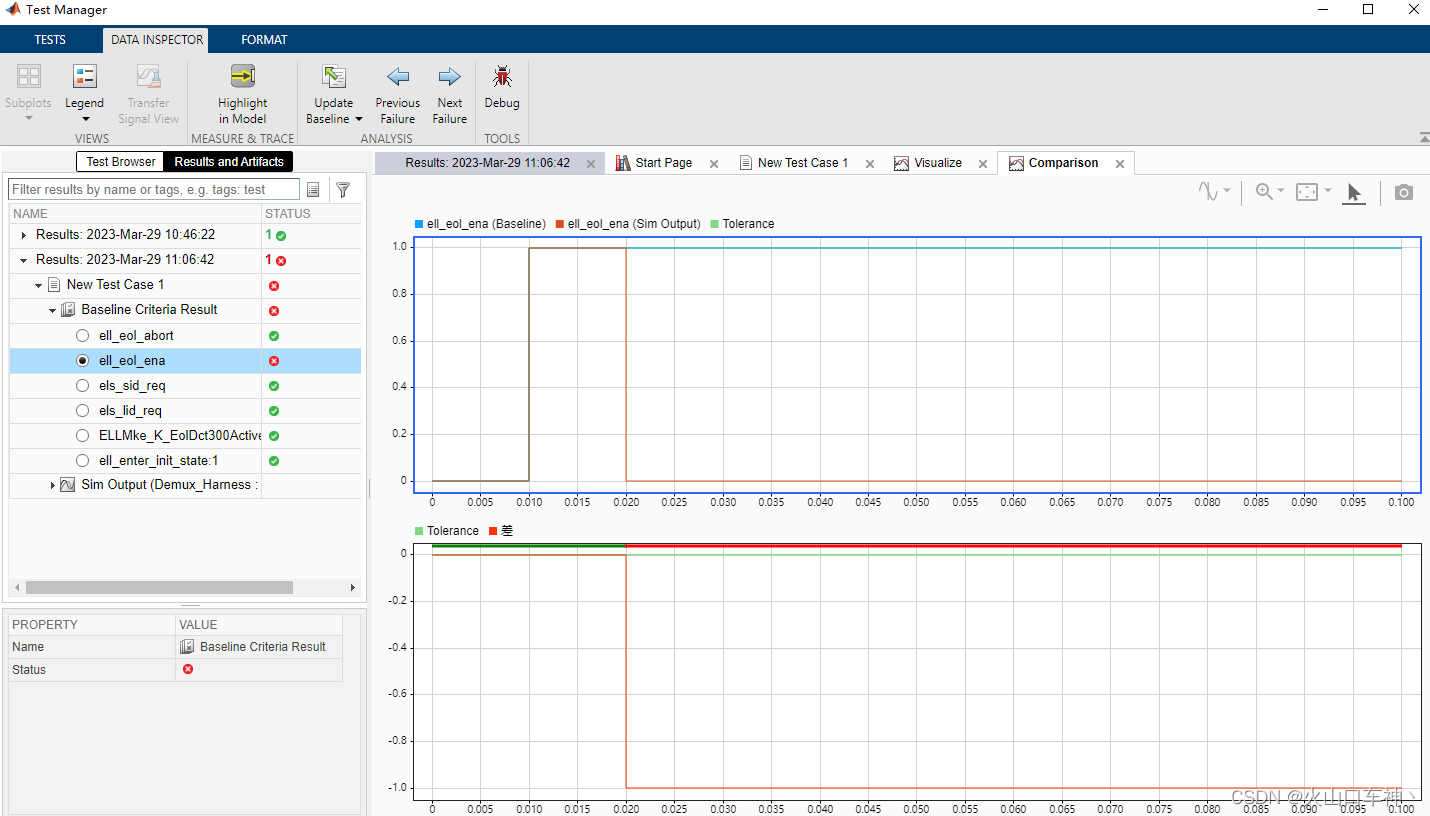1430x816 pixels.
Task: Close the Start Page tab
Action: (714, 164)
